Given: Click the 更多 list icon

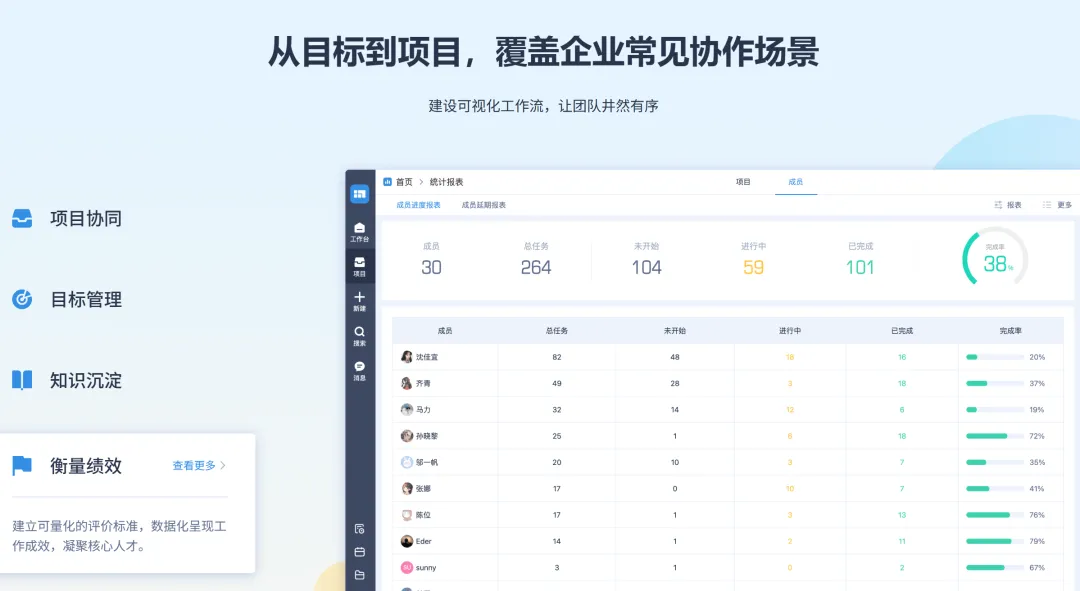Looking at the screenshot, I should click(1047, 205).
